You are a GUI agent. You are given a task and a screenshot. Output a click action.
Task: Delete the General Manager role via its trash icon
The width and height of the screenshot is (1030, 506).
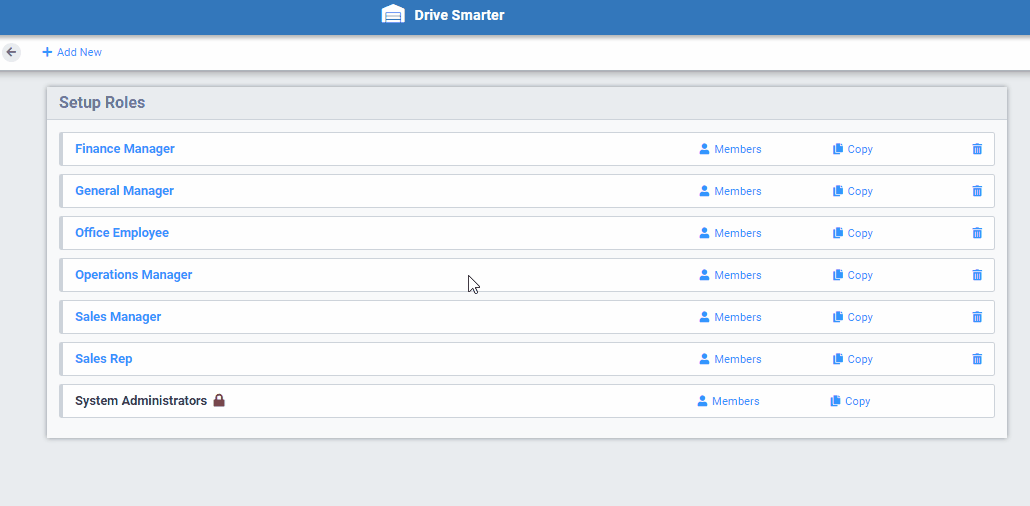point(977,191)
